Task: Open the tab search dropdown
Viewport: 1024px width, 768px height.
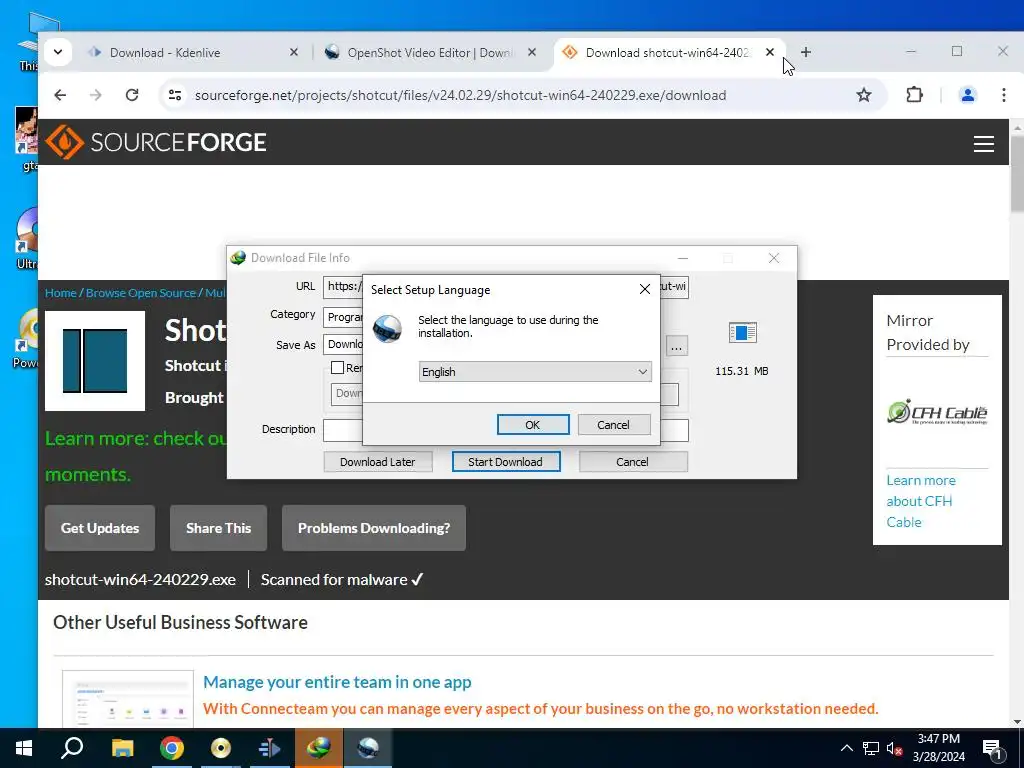Action: pos(57,52)
